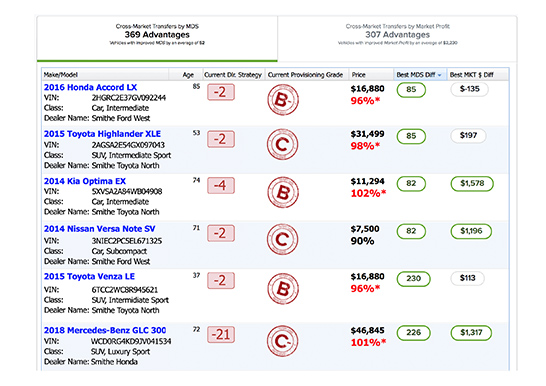Click the $-135 market diff pill
Image resolution: width=546 pixels, height=386 pixels.
(x=469, y=89)
